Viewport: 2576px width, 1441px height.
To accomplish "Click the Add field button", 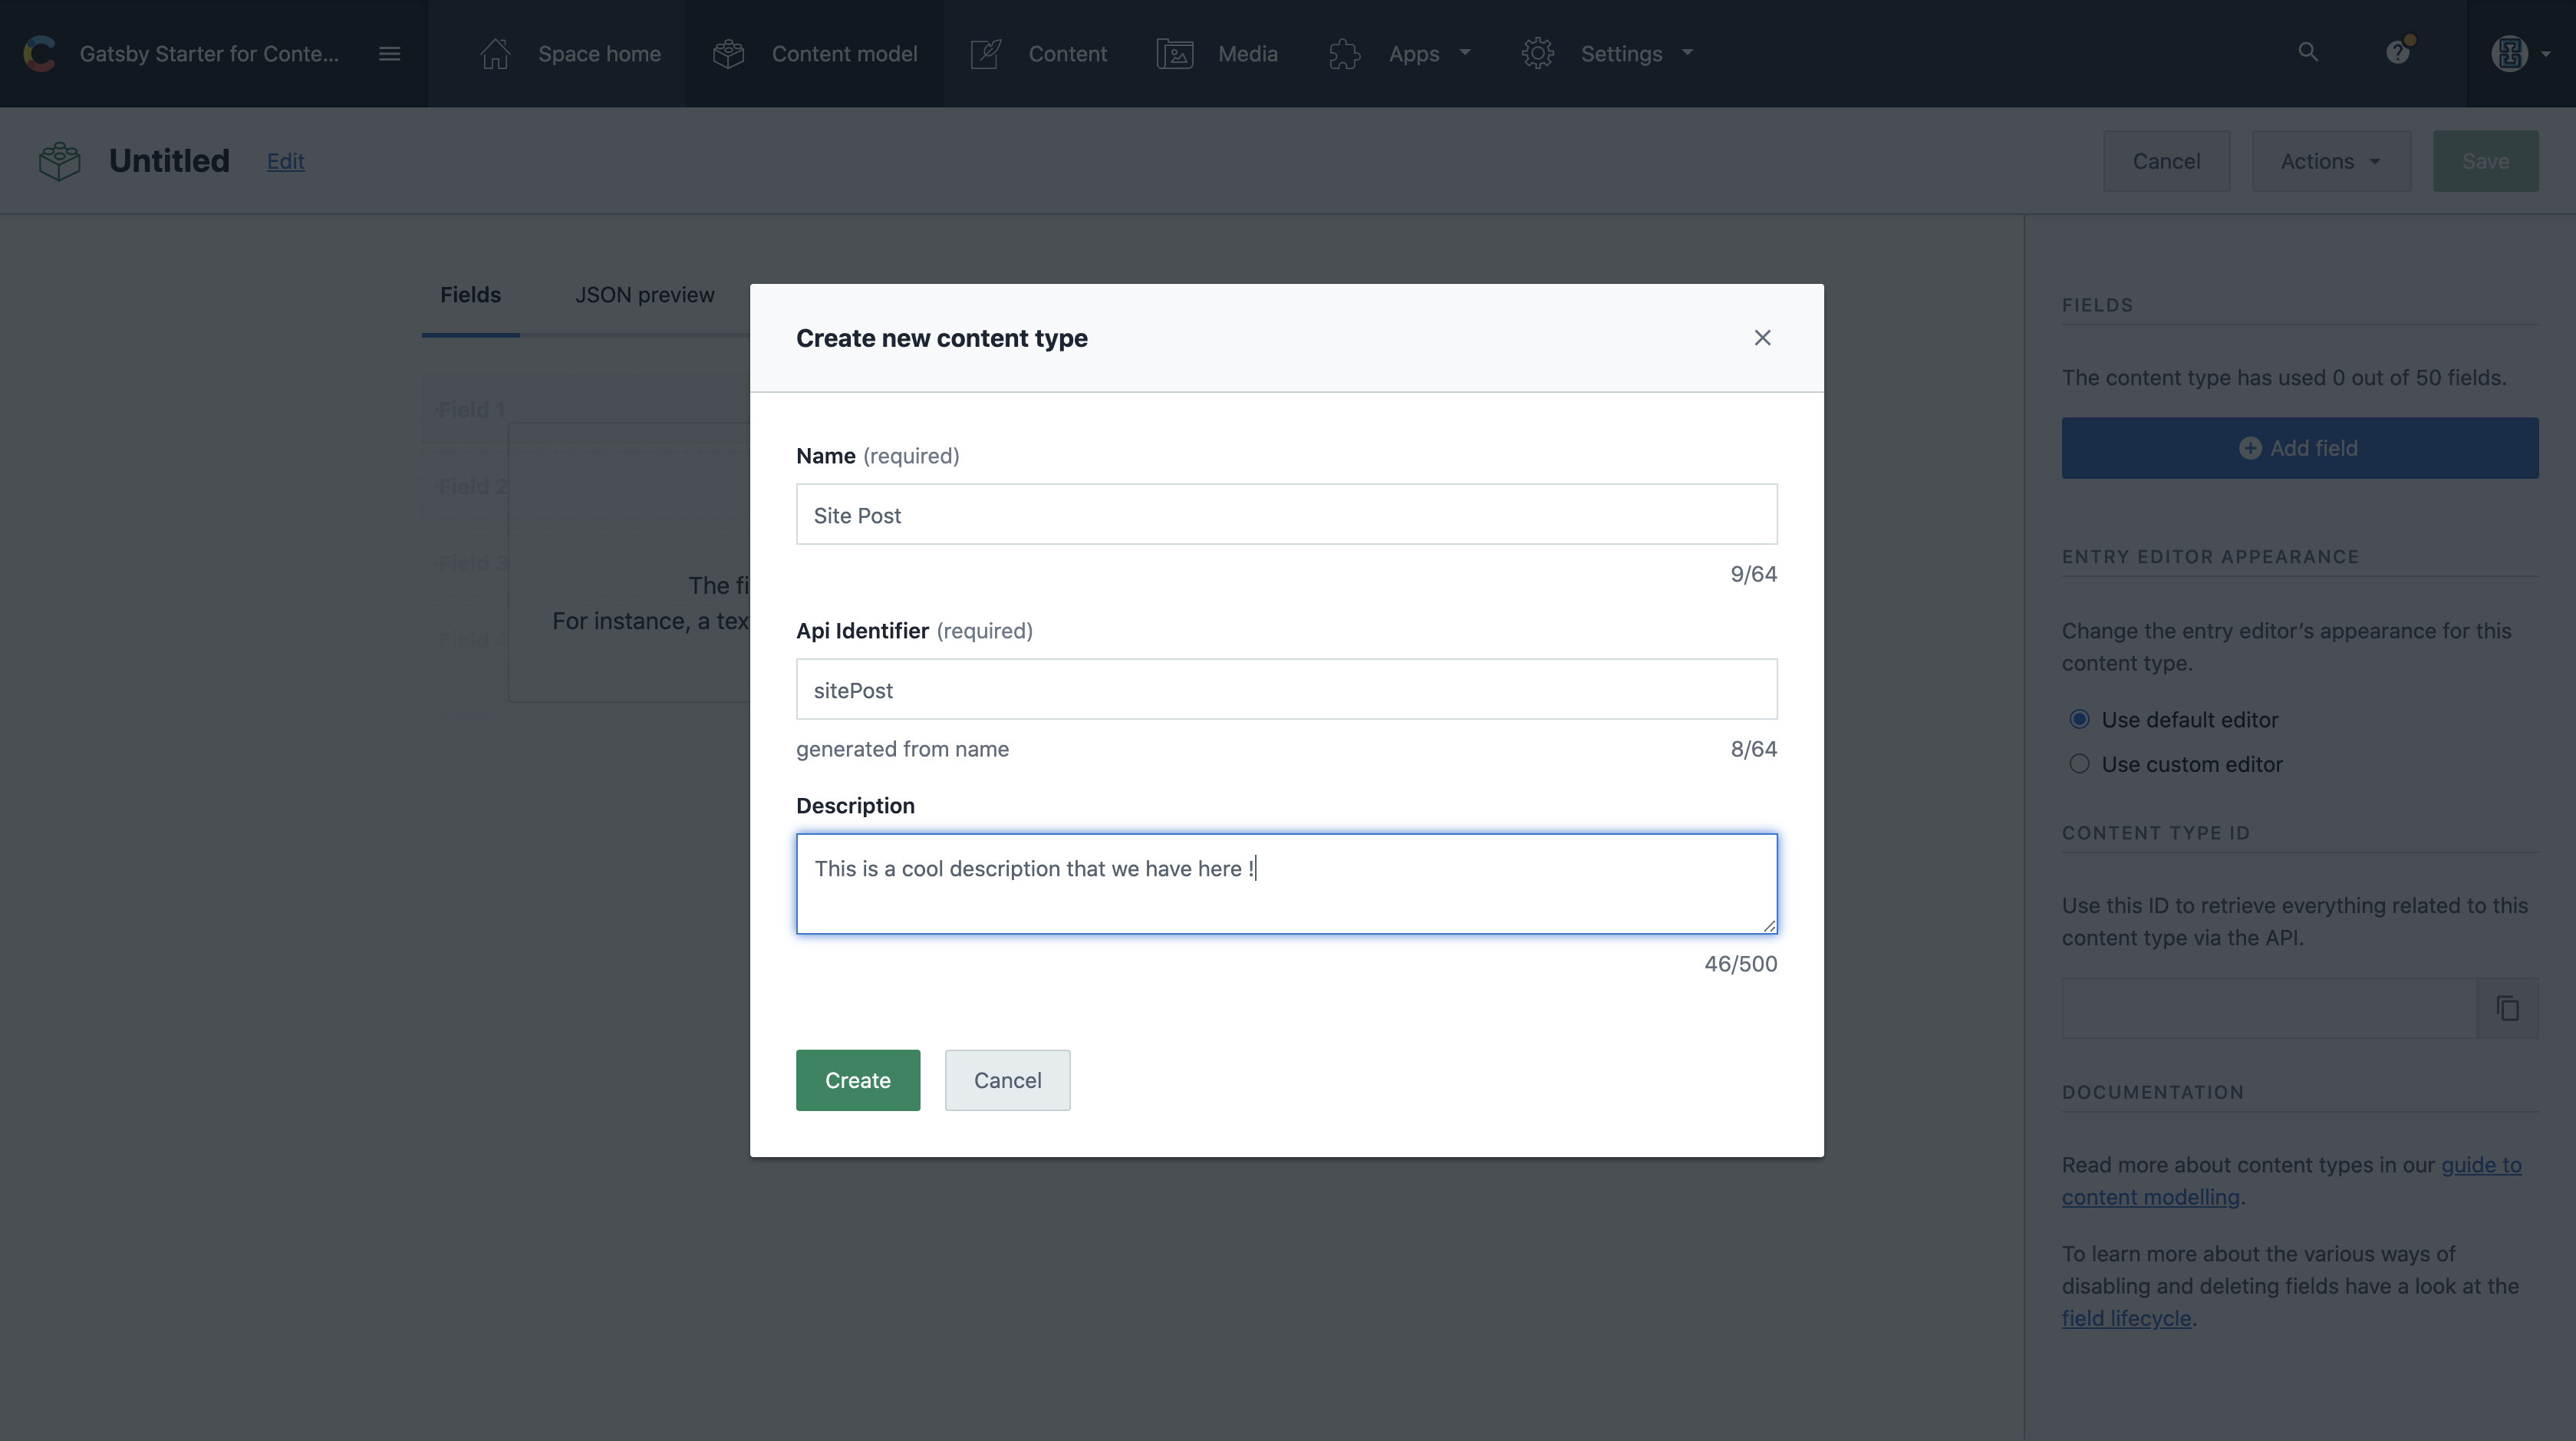I will (x=2299, y=448).
